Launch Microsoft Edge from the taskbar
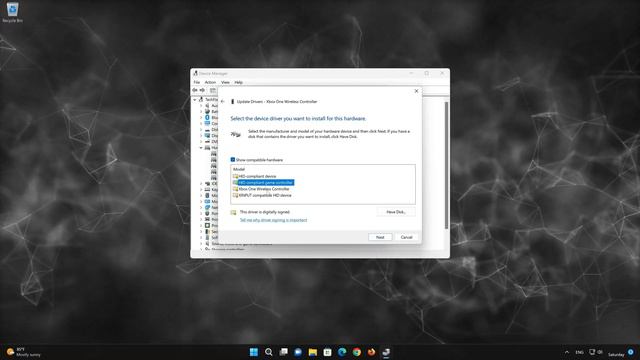Viewport: 640px width, 360px height. click(342, 352)
